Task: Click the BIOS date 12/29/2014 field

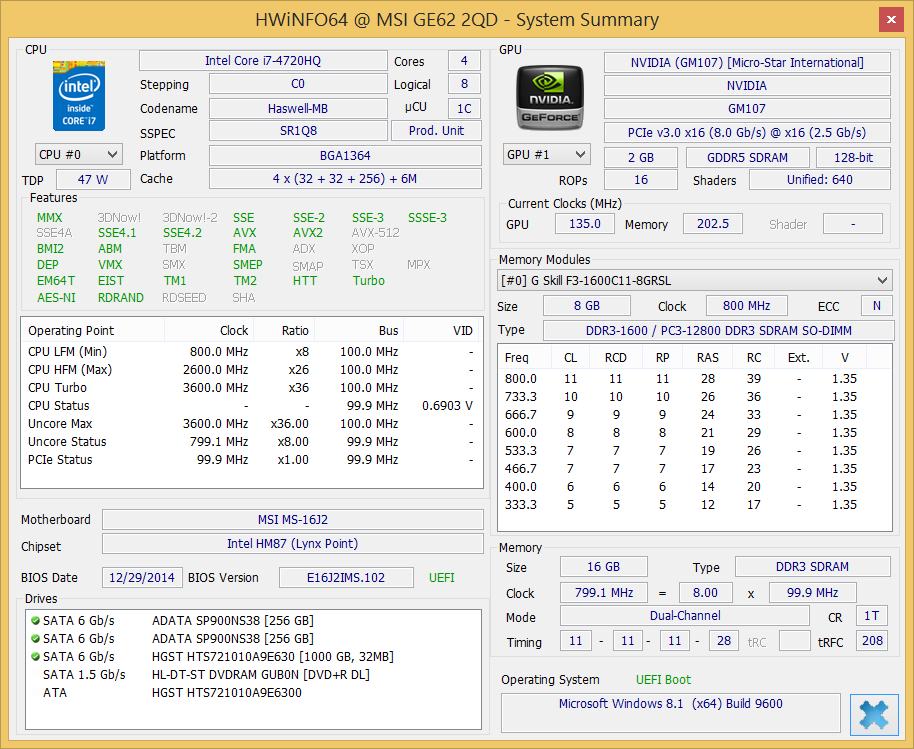Action: point(142,578)
